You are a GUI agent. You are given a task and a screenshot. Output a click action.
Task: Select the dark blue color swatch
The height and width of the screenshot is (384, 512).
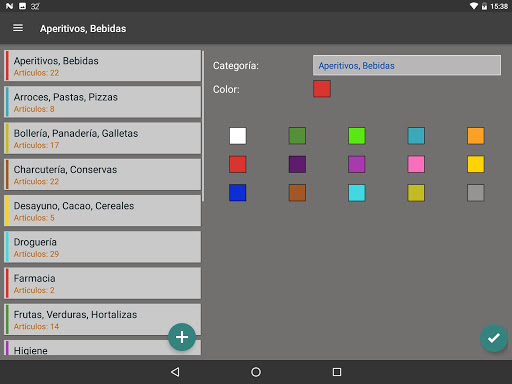238,193
